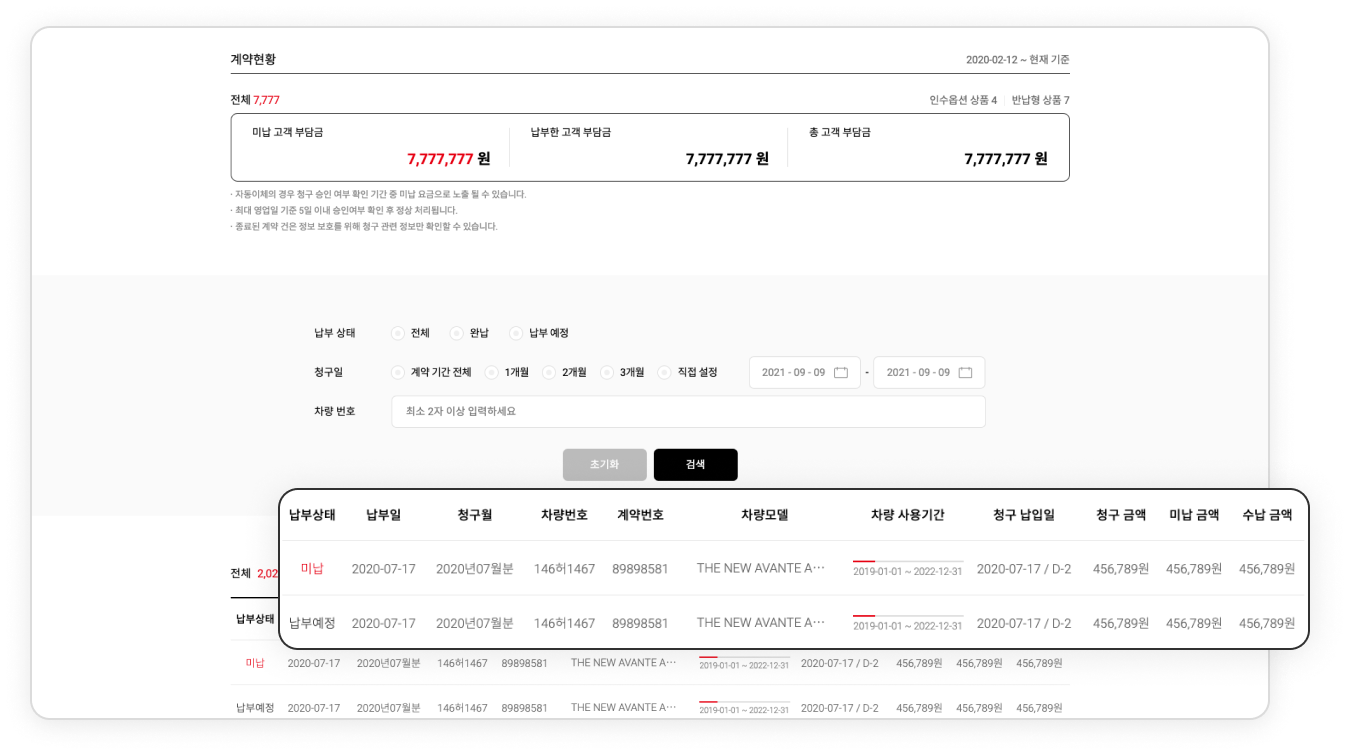
Task: Click the red 미납 status in the background table
Action: pyautogui.click(x=255, y=663)
